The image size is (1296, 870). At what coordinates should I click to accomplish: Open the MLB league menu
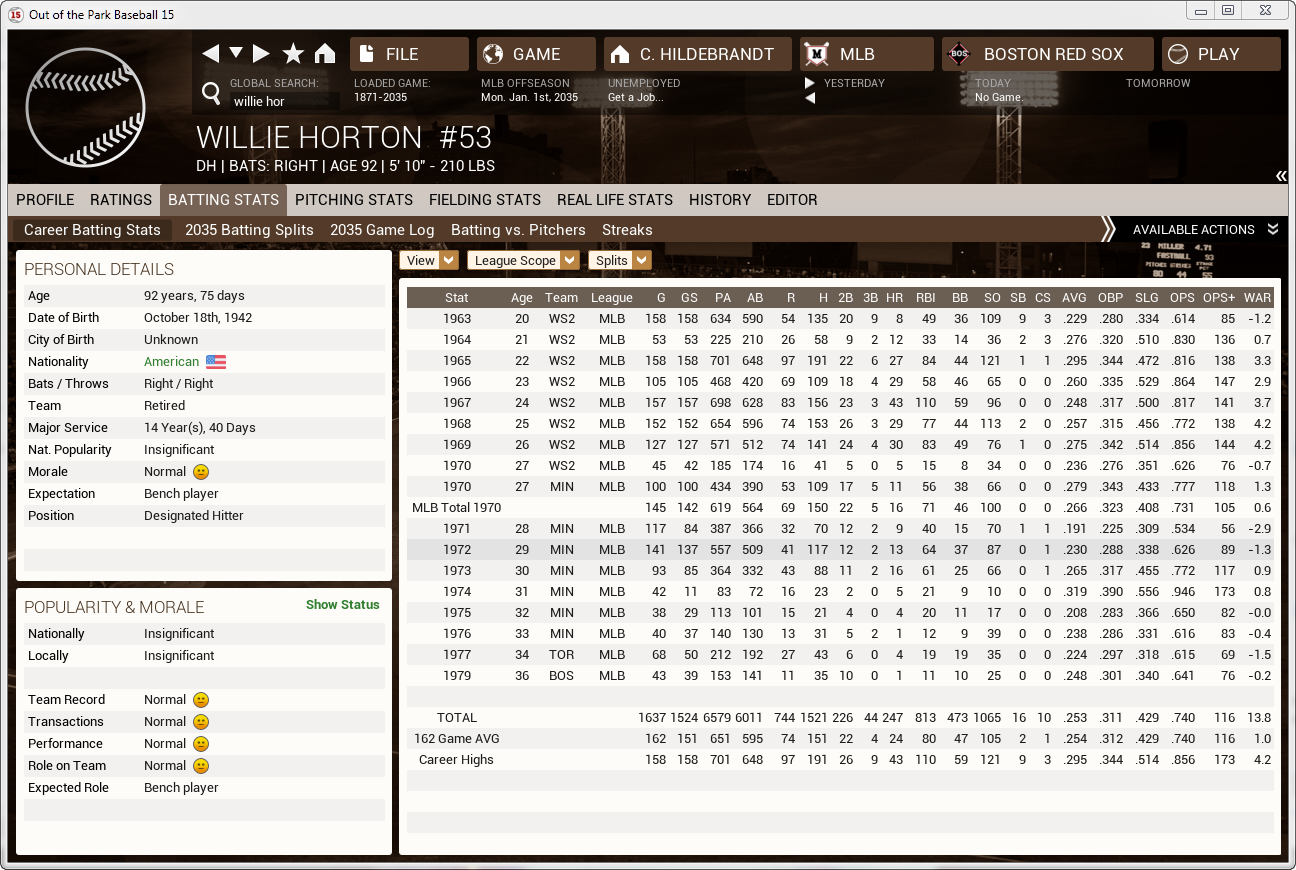867,54
